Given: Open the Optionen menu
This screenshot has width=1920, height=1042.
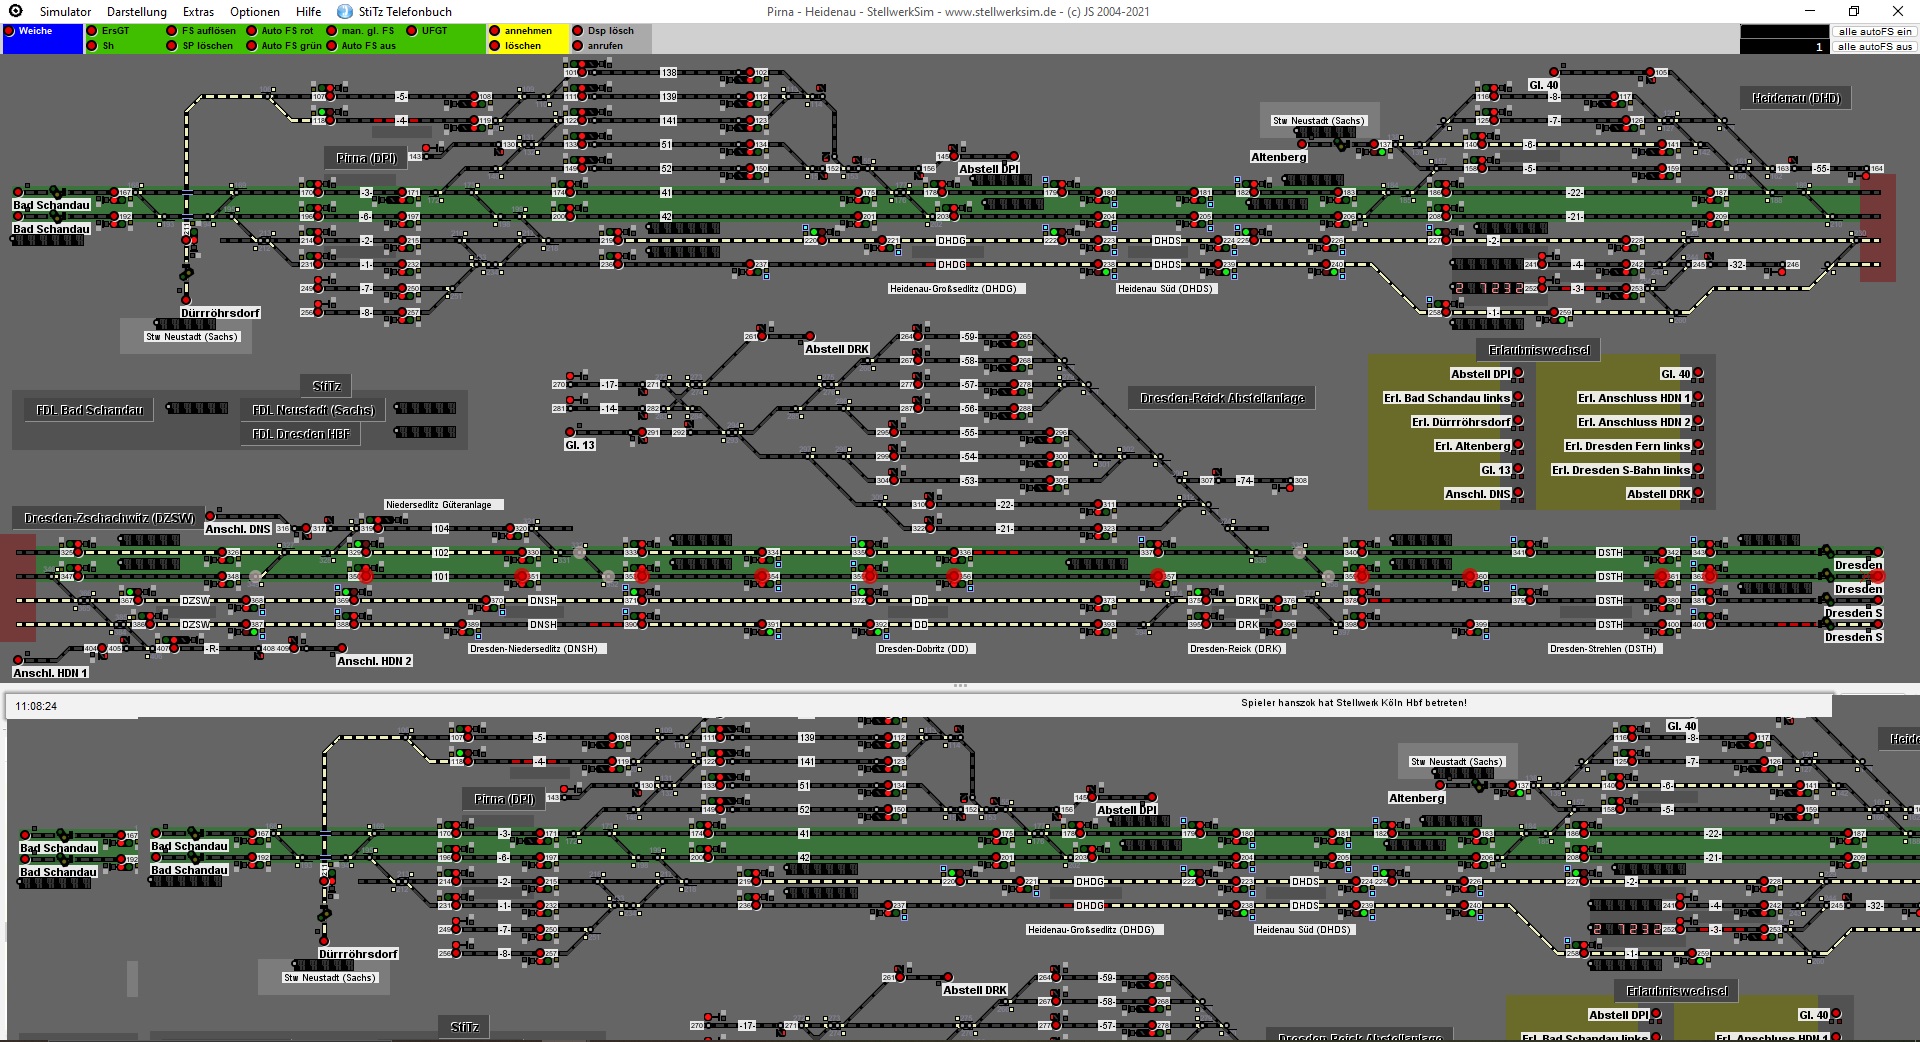Looking at the screenshot, I should pos(255,12).
